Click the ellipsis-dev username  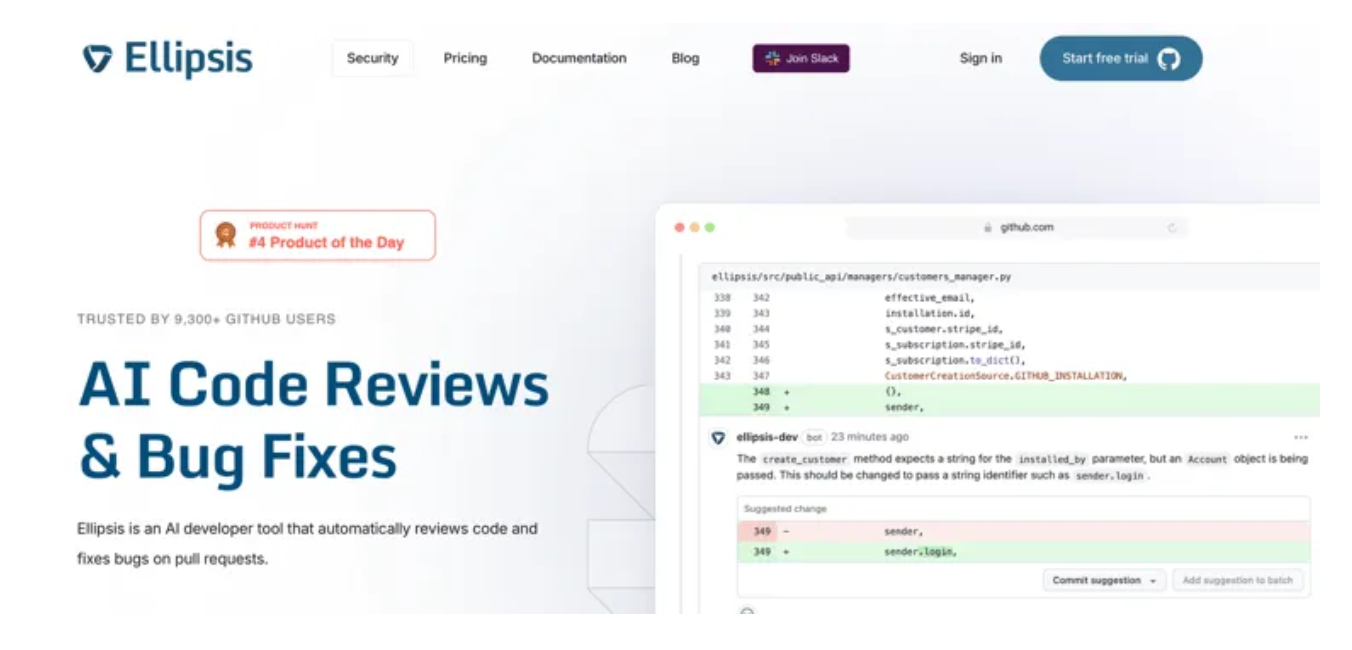coord(767,437)
